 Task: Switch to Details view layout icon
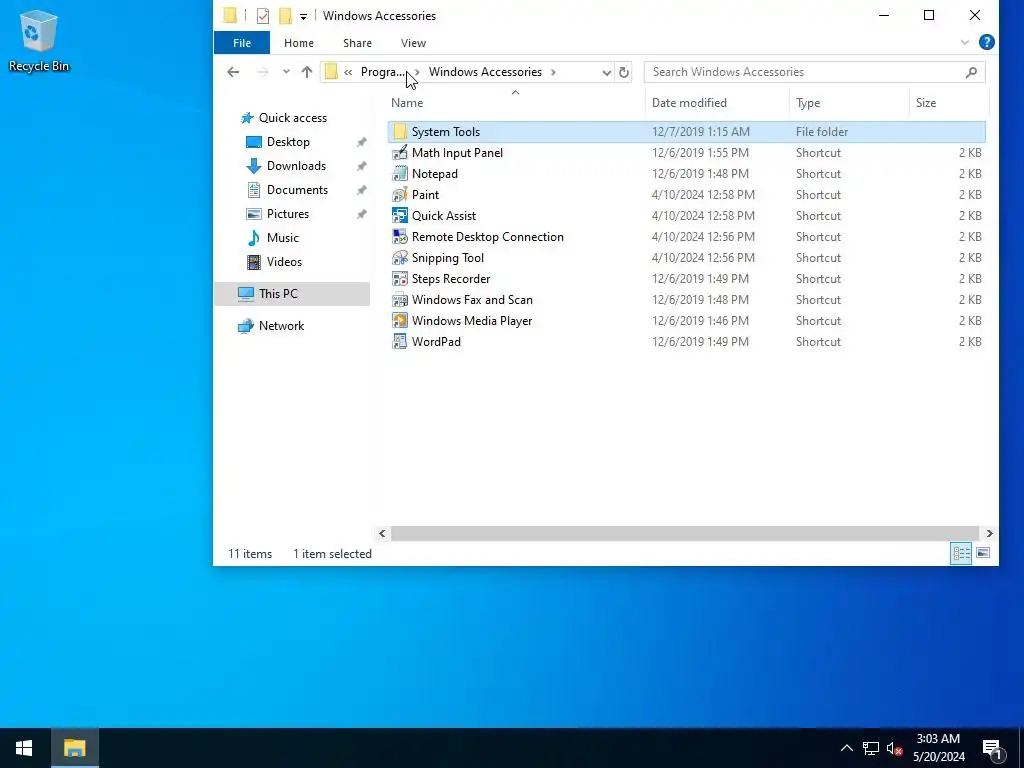pyautogui.click(x=961, y=554)
